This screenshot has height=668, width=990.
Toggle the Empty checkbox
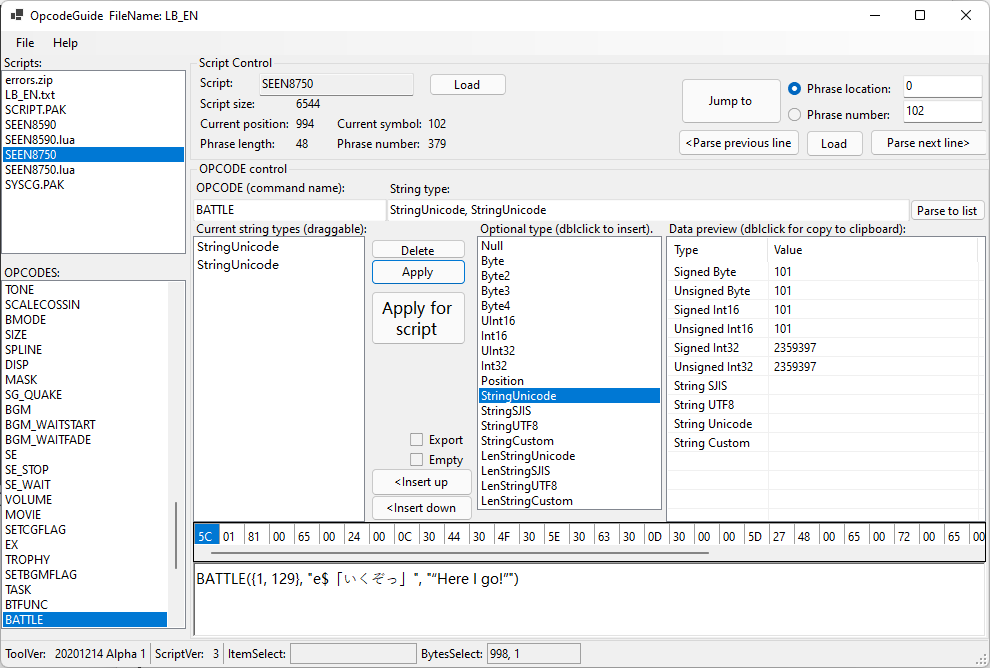point(416,459)
